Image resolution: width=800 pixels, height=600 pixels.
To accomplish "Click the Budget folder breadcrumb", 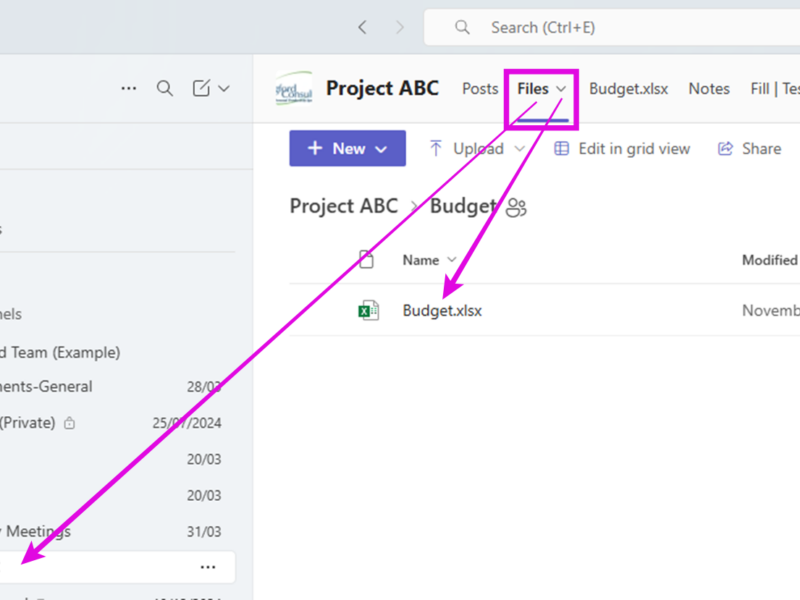I will click(x=463, y=206).
